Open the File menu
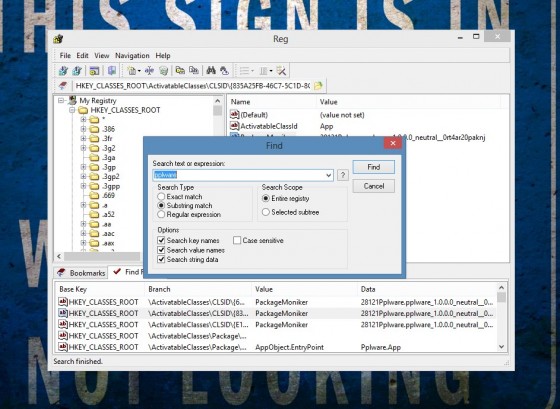The height and width of the screenshot is (409, 560). (65, 55)
